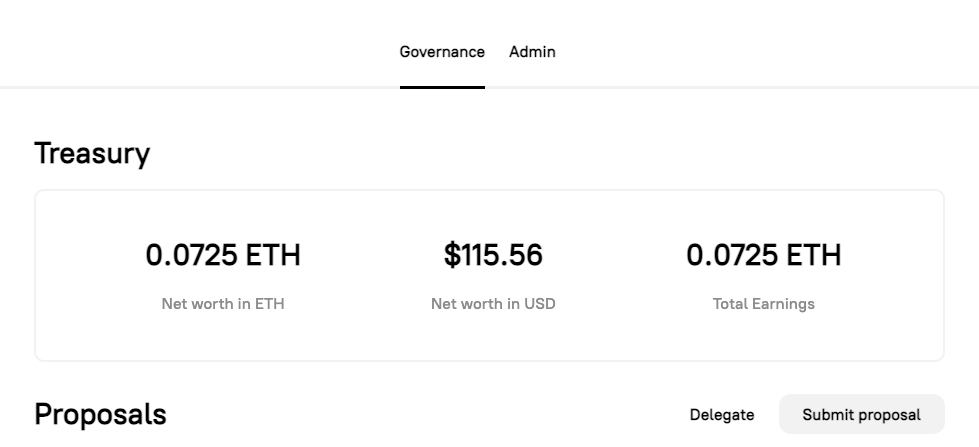Click the divider line below the tabs
Screen dimensions: 979x447
pos(750,87)
